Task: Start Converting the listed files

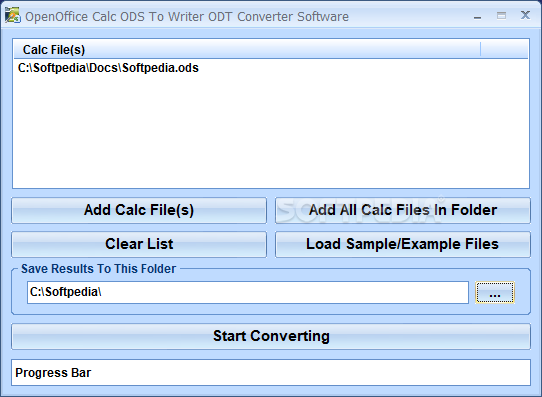Action: (x=271, y=336)
